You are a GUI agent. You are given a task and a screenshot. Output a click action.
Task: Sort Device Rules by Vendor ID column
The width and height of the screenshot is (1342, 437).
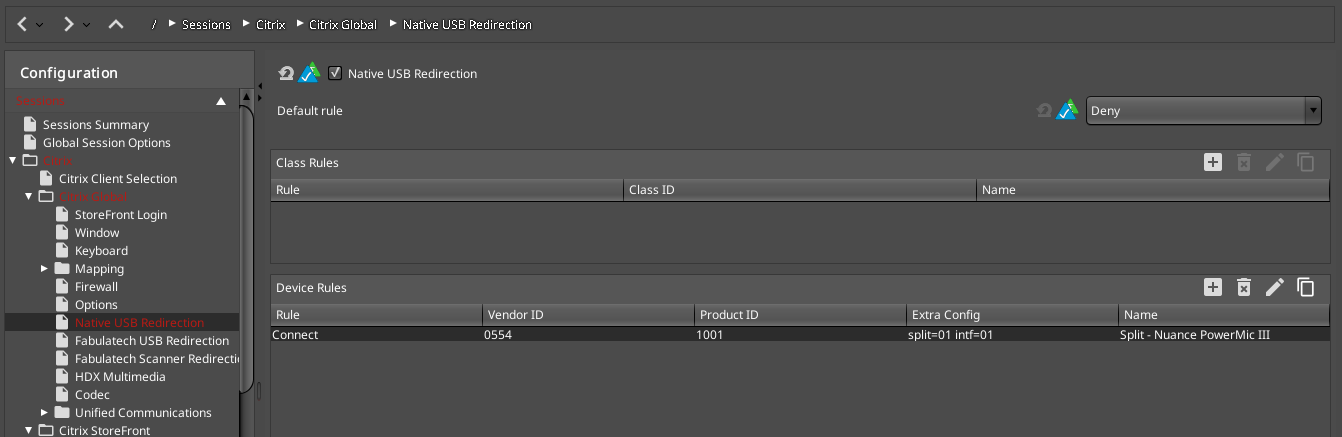pyautogui.click(x=587, y=315)
